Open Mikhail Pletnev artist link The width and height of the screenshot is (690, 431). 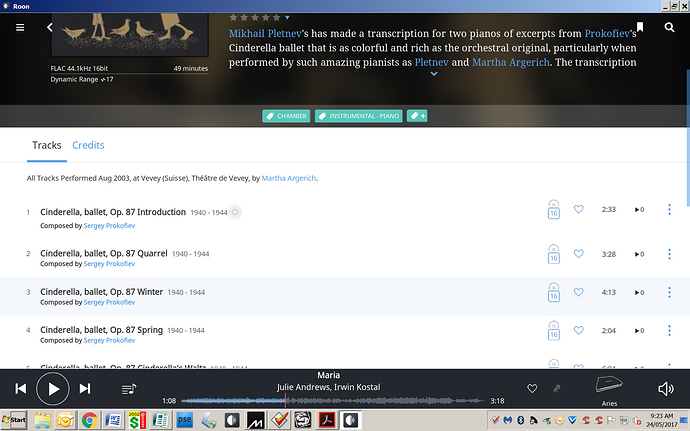pos(265,33)
